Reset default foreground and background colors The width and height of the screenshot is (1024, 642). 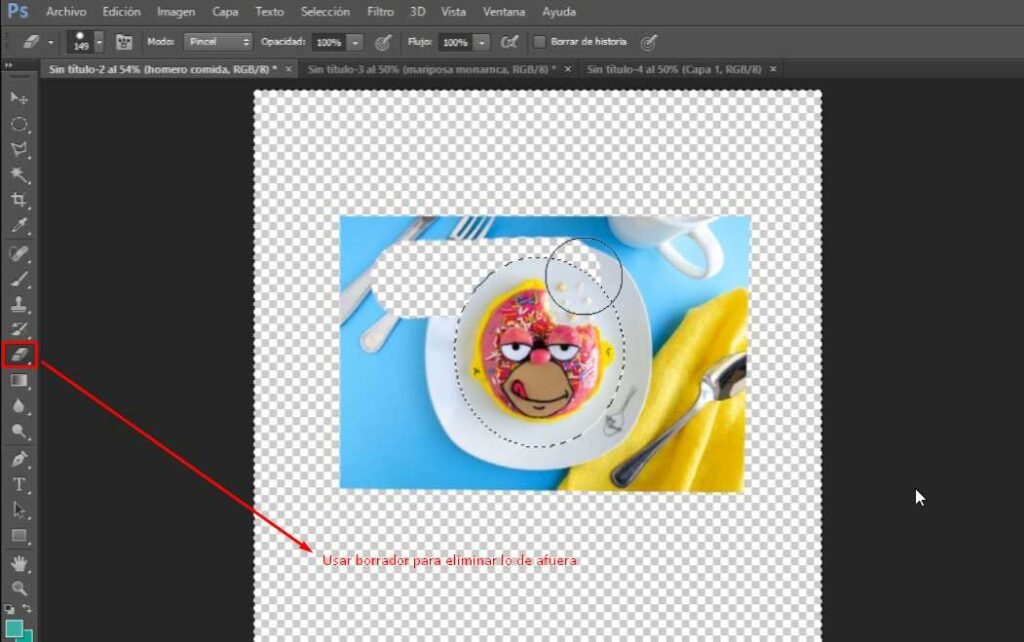click(9, 609)
